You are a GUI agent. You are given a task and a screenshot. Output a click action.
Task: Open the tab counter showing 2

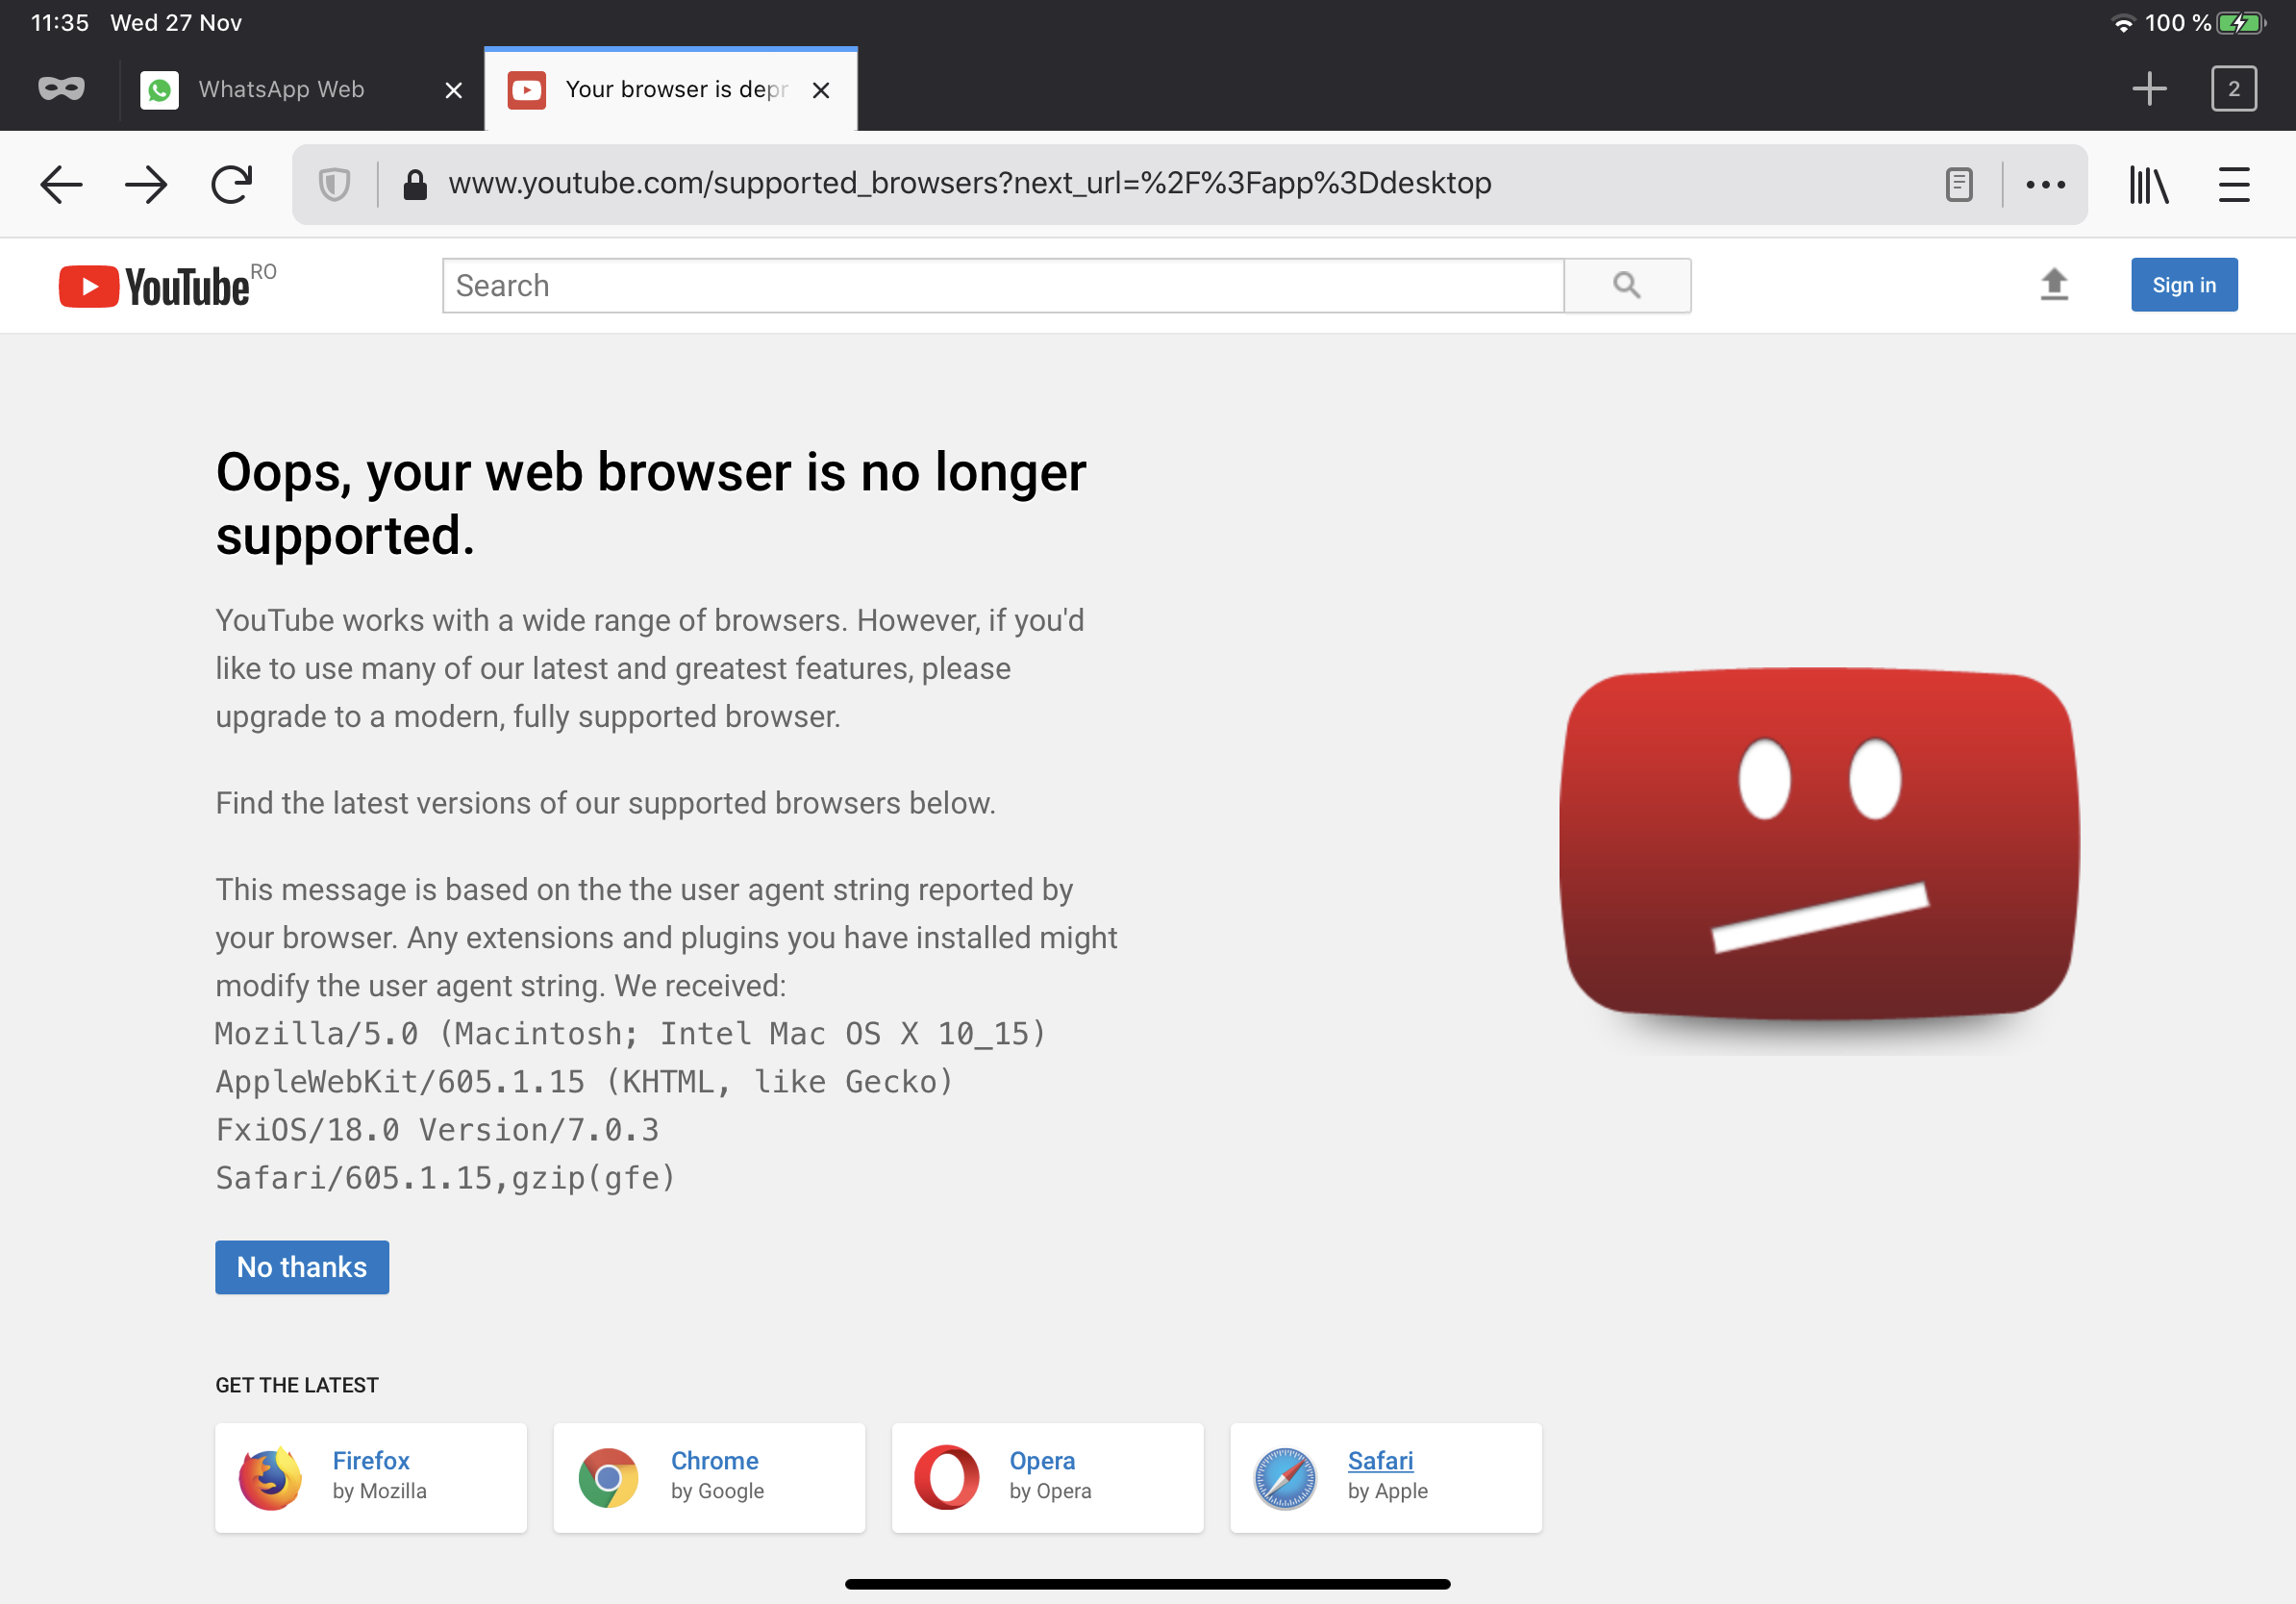coord(2233,89)
